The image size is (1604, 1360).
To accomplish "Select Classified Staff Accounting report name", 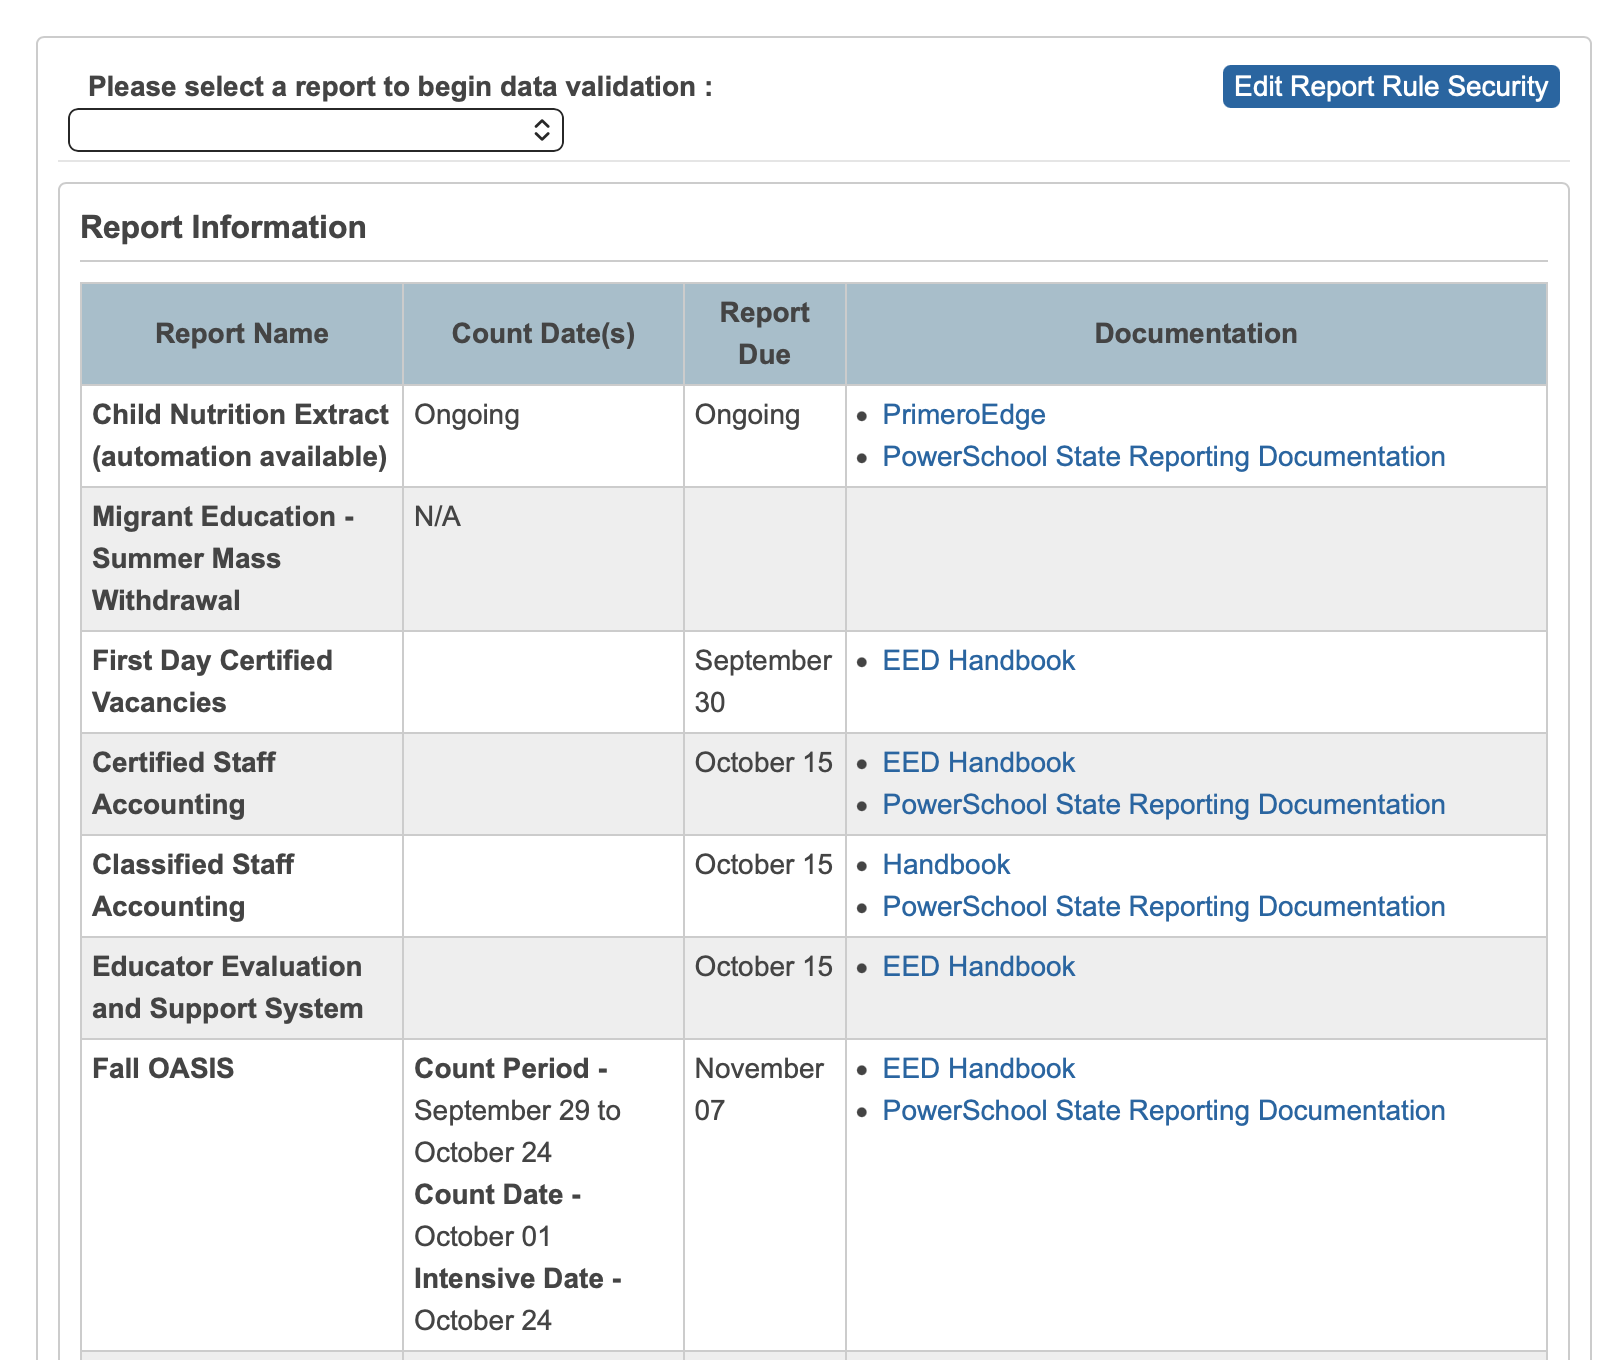I will pyautogui.click(x=193, y=886).
